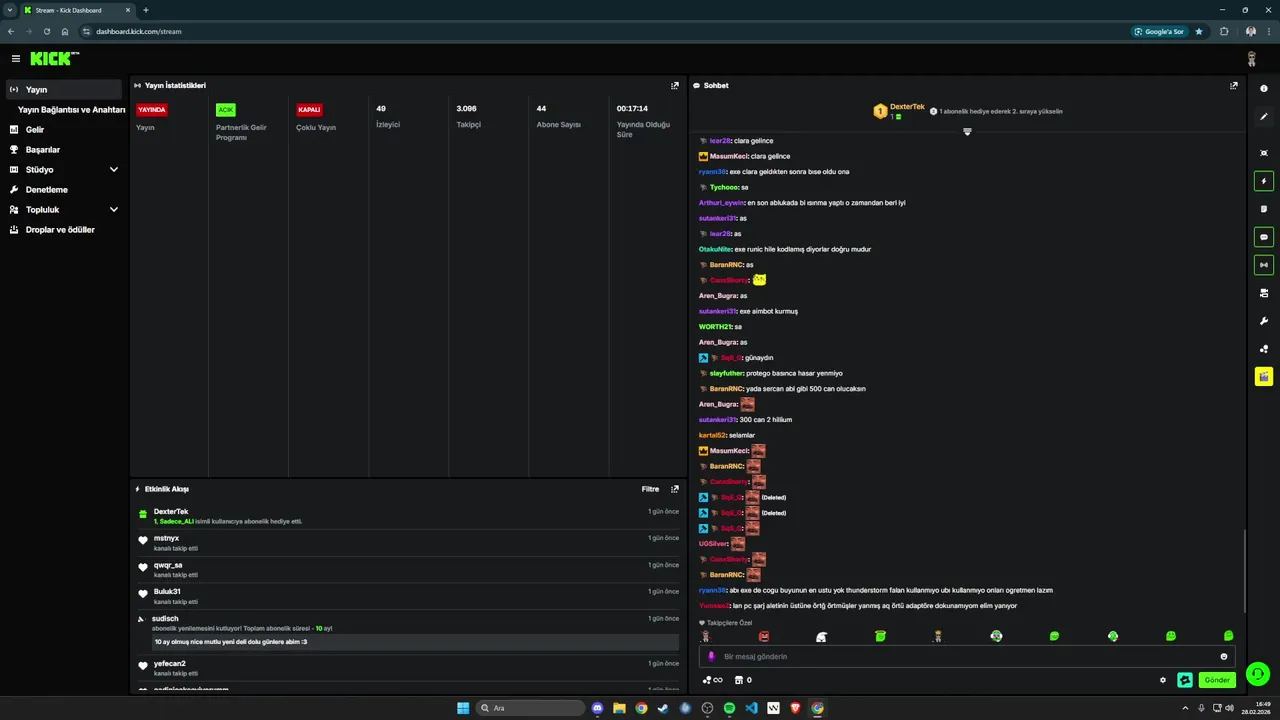Image resolution: width=1280 pixels, height=720 pixels.
Task: Click the AÇIK partner program badge
Action: 226,110
